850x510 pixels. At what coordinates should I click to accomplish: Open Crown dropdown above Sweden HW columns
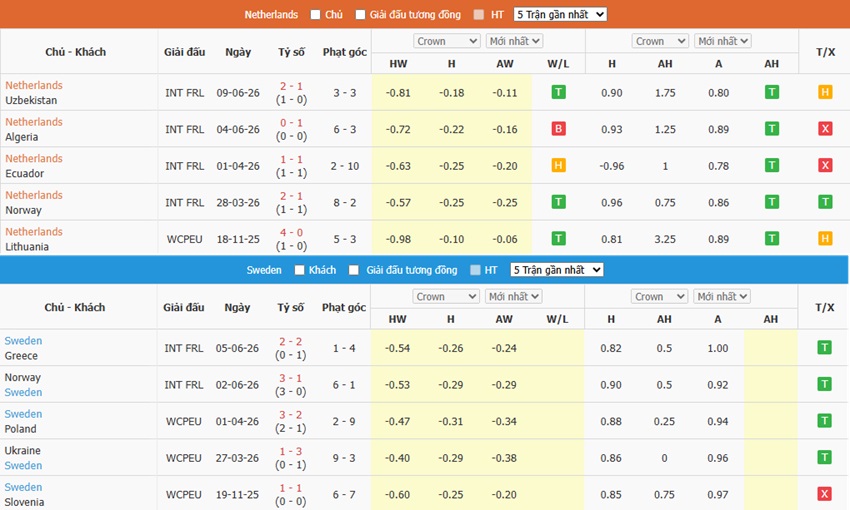446,296
